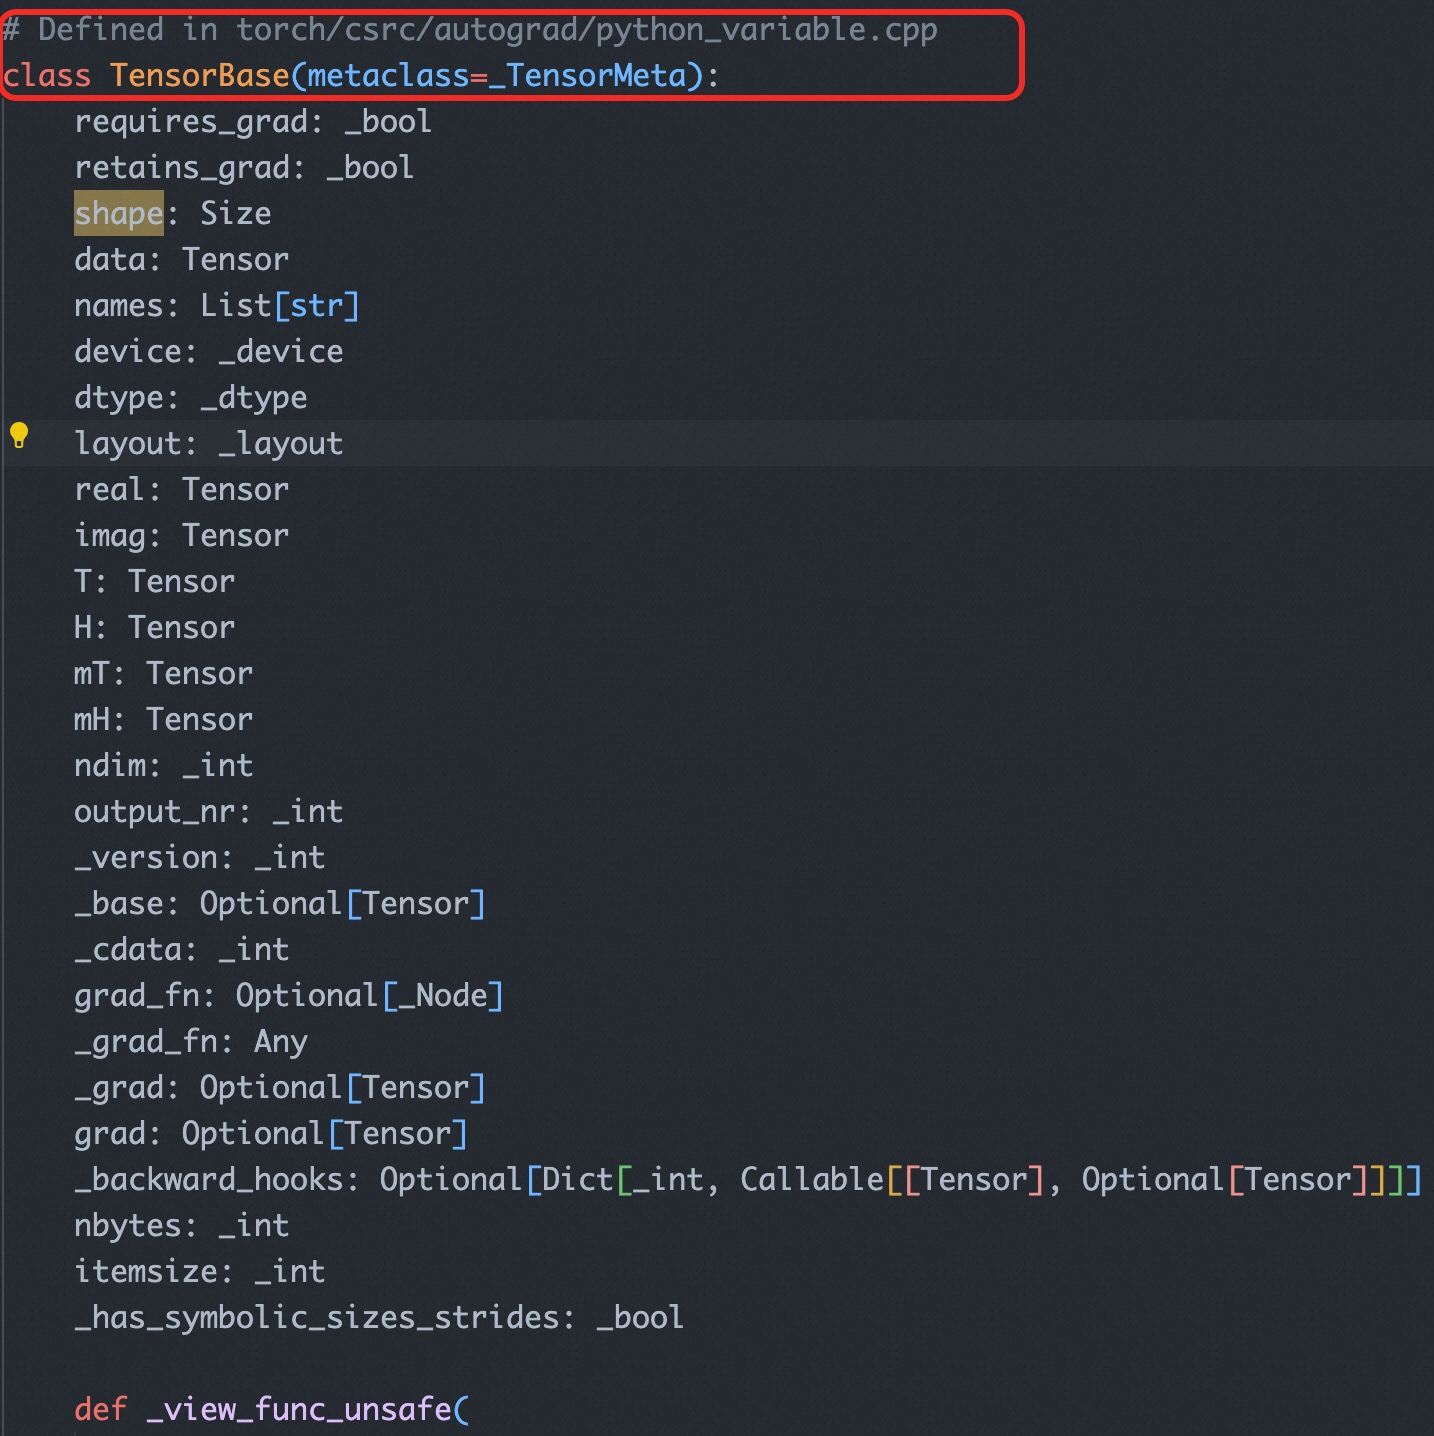1434x1436 pixels.
Task: Click '_backward_hooks' attribute name
Action: [x=209, y=1180]
